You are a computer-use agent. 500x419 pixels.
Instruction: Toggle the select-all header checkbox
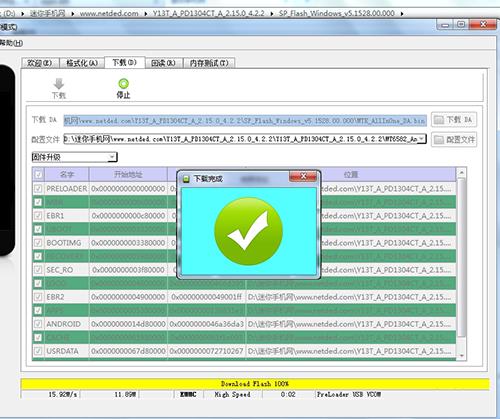(x=38, y=174)
